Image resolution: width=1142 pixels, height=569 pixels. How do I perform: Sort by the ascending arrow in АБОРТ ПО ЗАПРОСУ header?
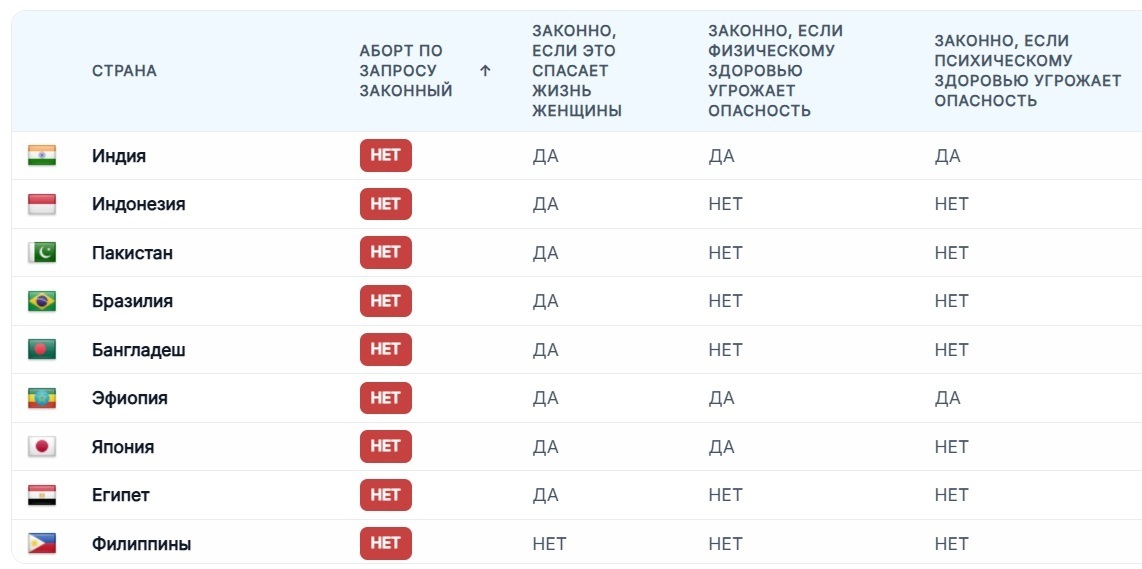tap(485, 71)
